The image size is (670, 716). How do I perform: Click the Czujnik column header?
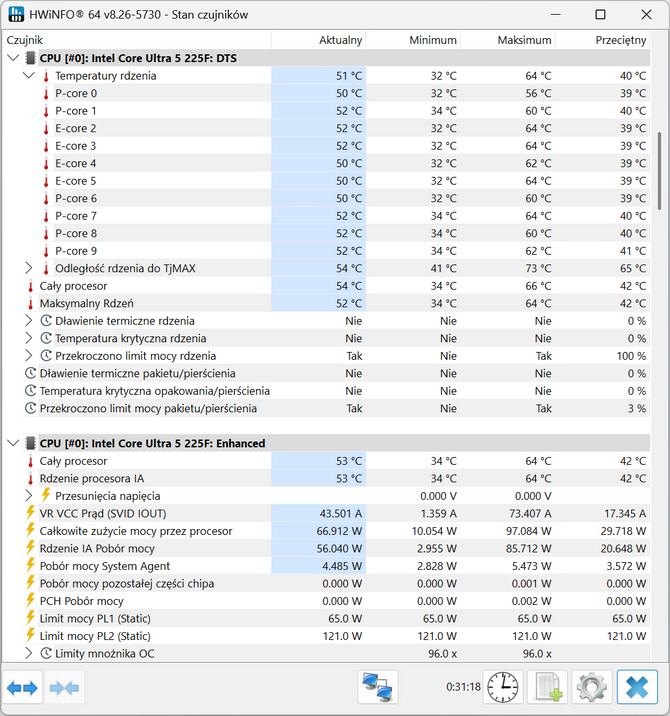[x=137, y=40]
